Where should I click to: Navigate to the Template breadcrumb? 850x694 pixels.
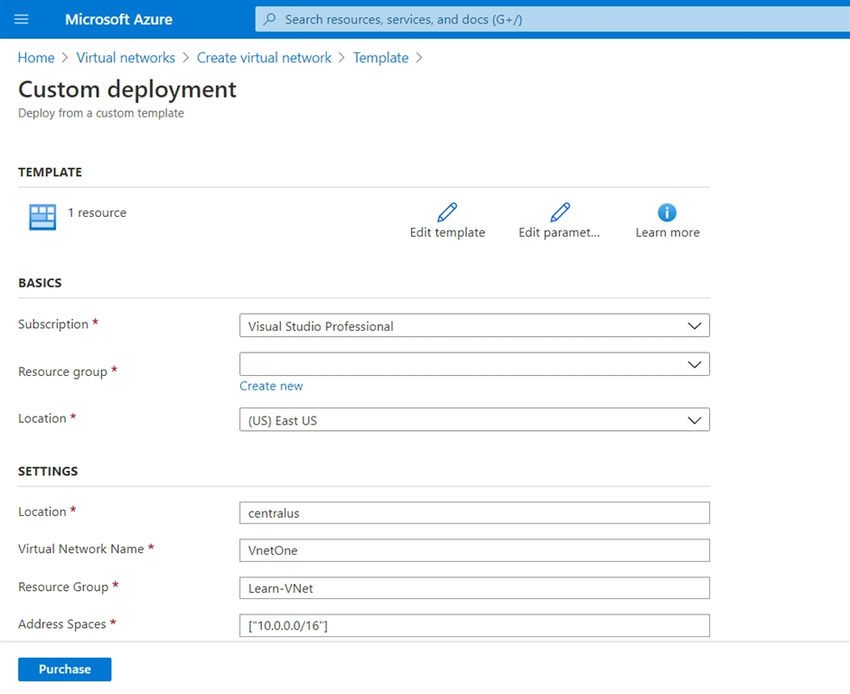380,57
